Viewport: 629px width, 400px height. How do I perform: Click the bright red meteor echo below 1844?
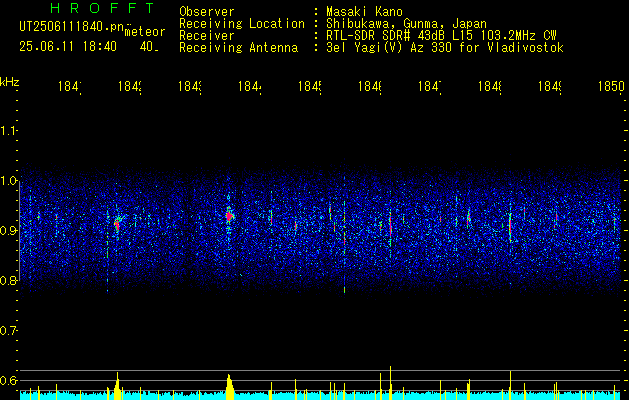click(229, 217)
